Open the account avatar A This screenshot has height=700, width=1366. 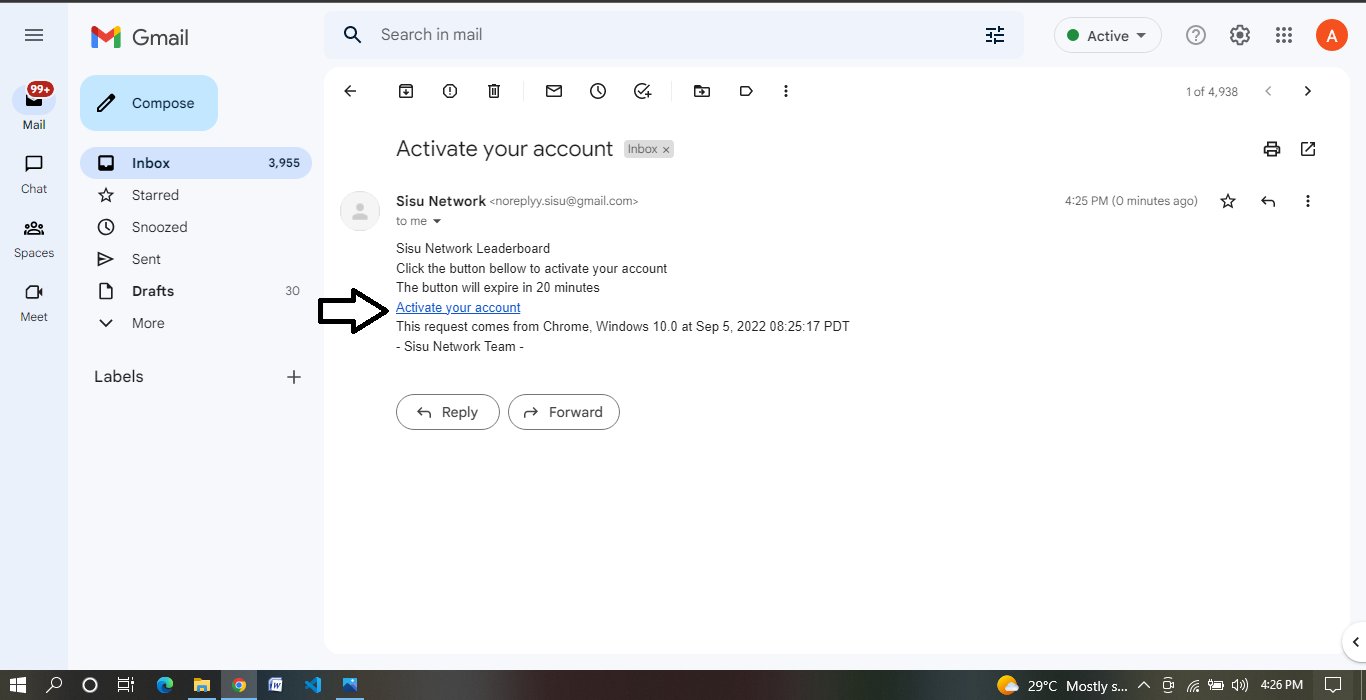1332,36
